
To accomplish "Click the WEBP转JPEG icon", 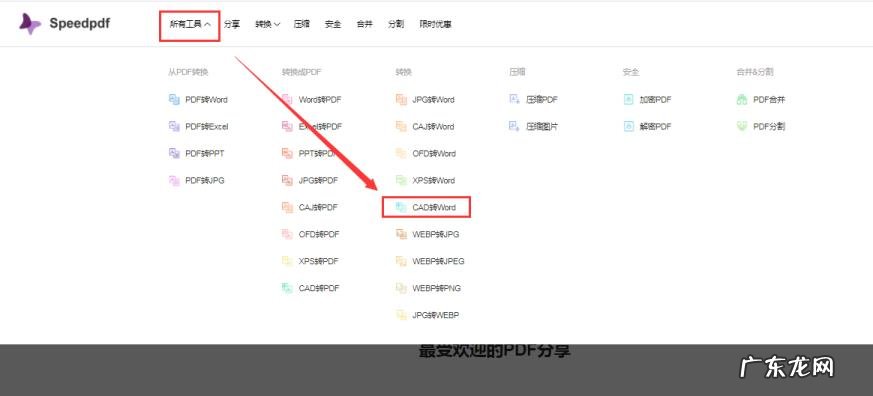I will click(x=401, y=261).
